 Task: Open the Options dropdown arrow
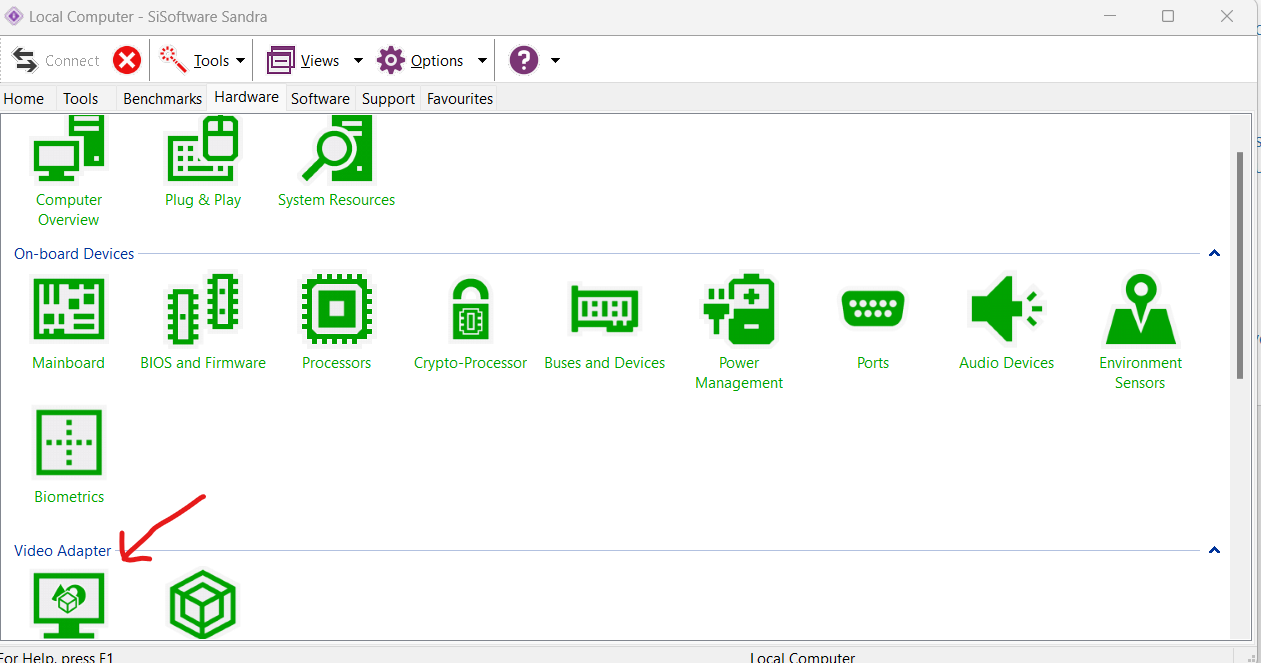tap(482, 61)
